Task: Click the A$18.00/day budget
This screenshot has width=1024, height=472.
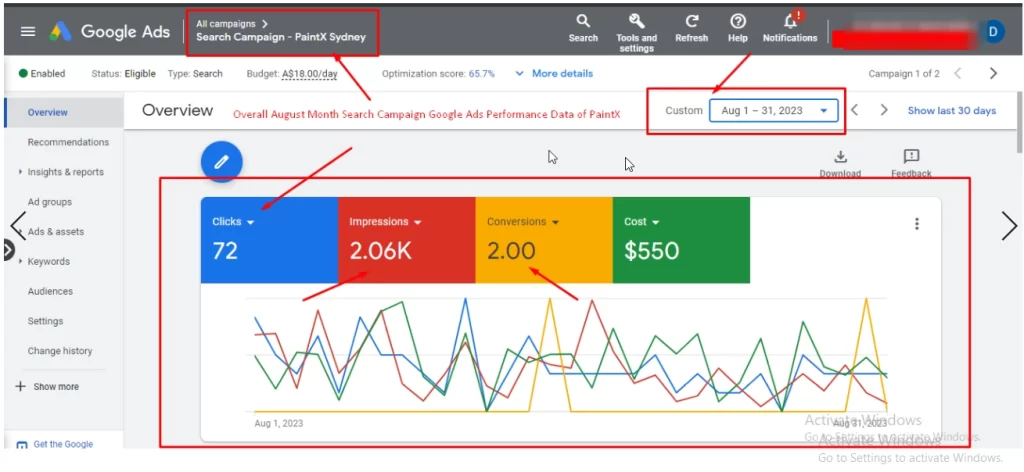Action: point(310,74)
